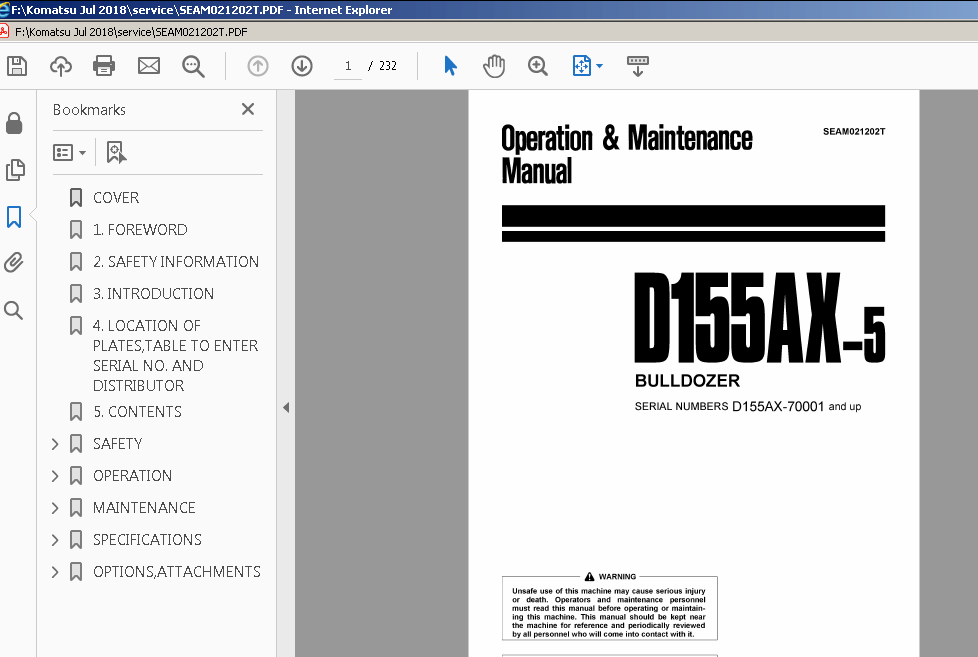
Task: Select the OPERATION bookmark label
Action: [132, 475]
